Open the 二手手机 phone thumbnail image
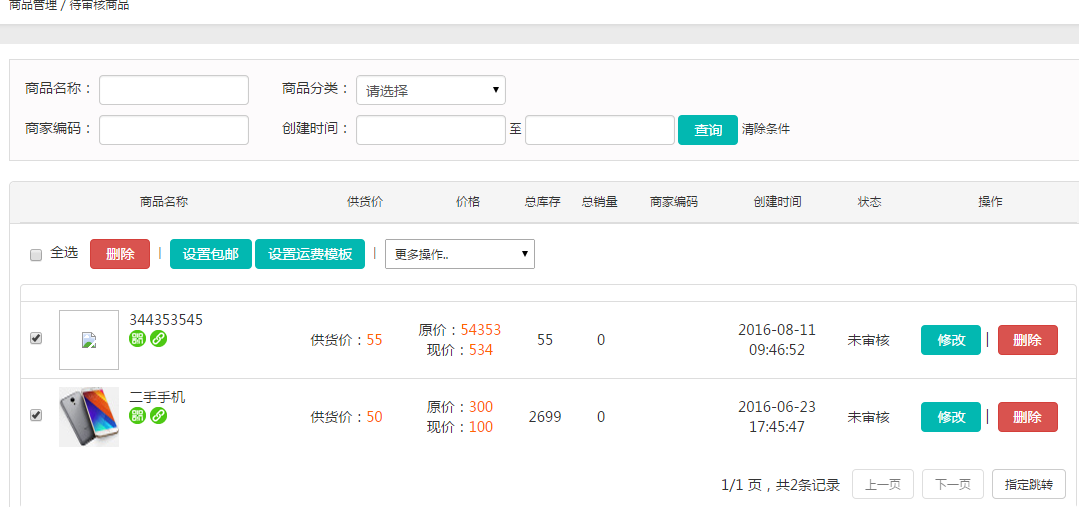 click(89, 416)
